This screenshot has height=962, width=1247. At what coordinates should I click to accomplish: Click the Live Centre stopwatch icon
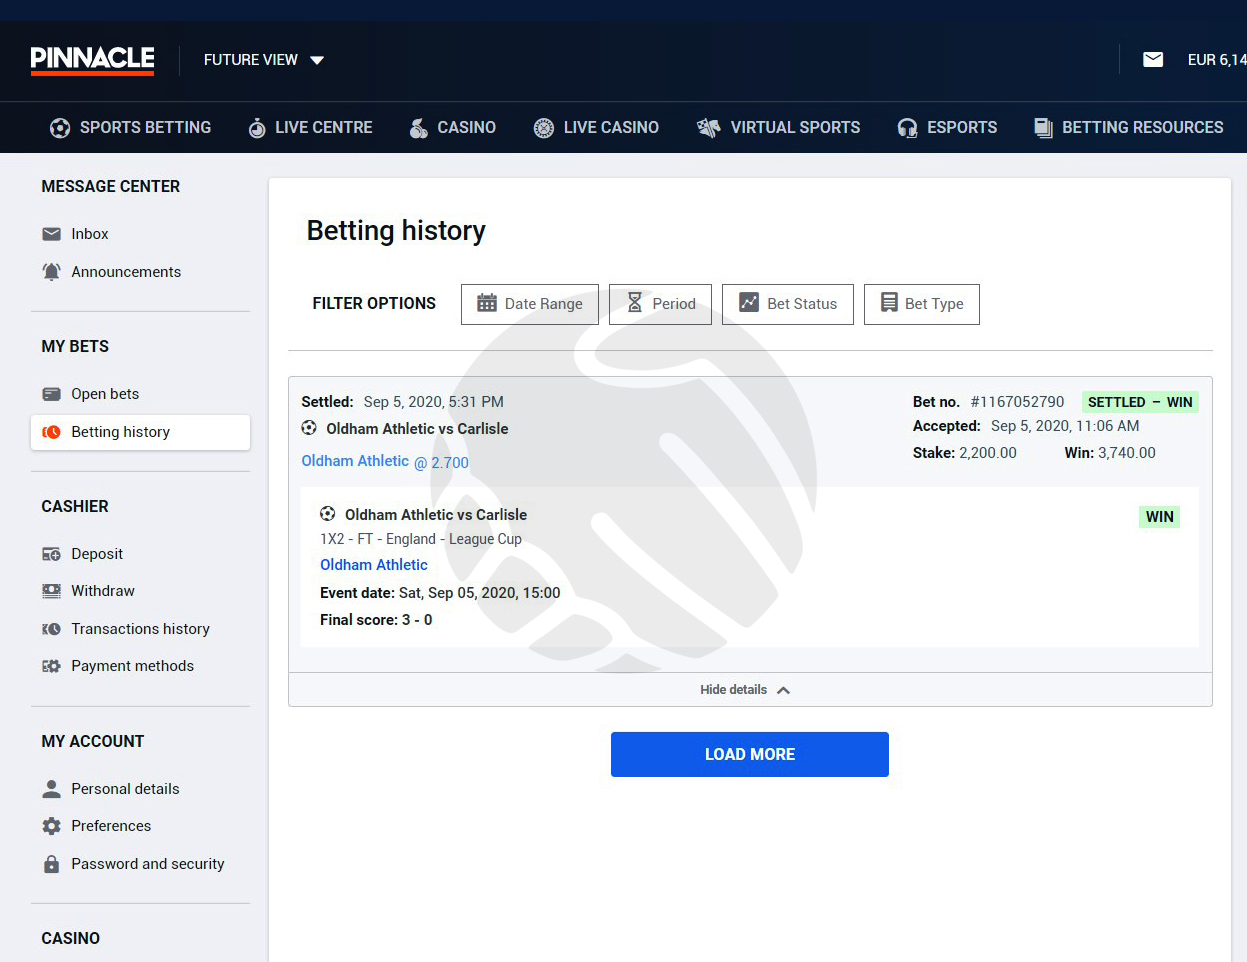[x=257, y=128]
